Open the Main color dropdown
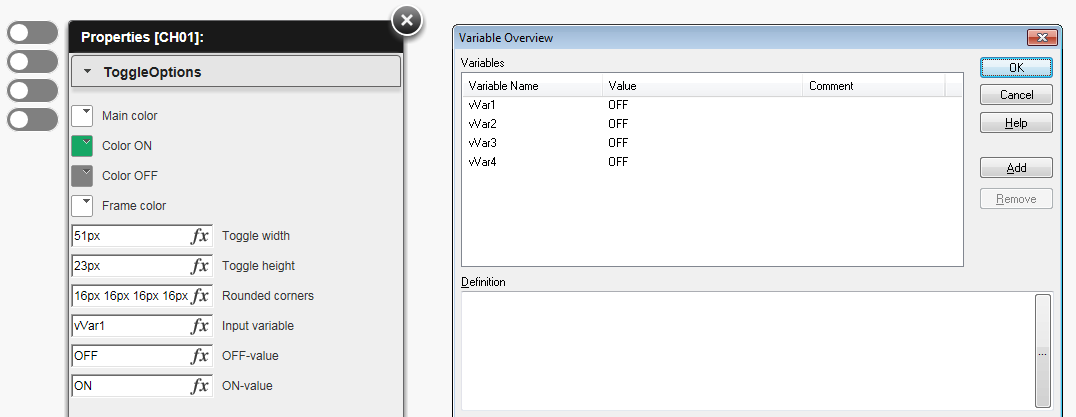 82,115
